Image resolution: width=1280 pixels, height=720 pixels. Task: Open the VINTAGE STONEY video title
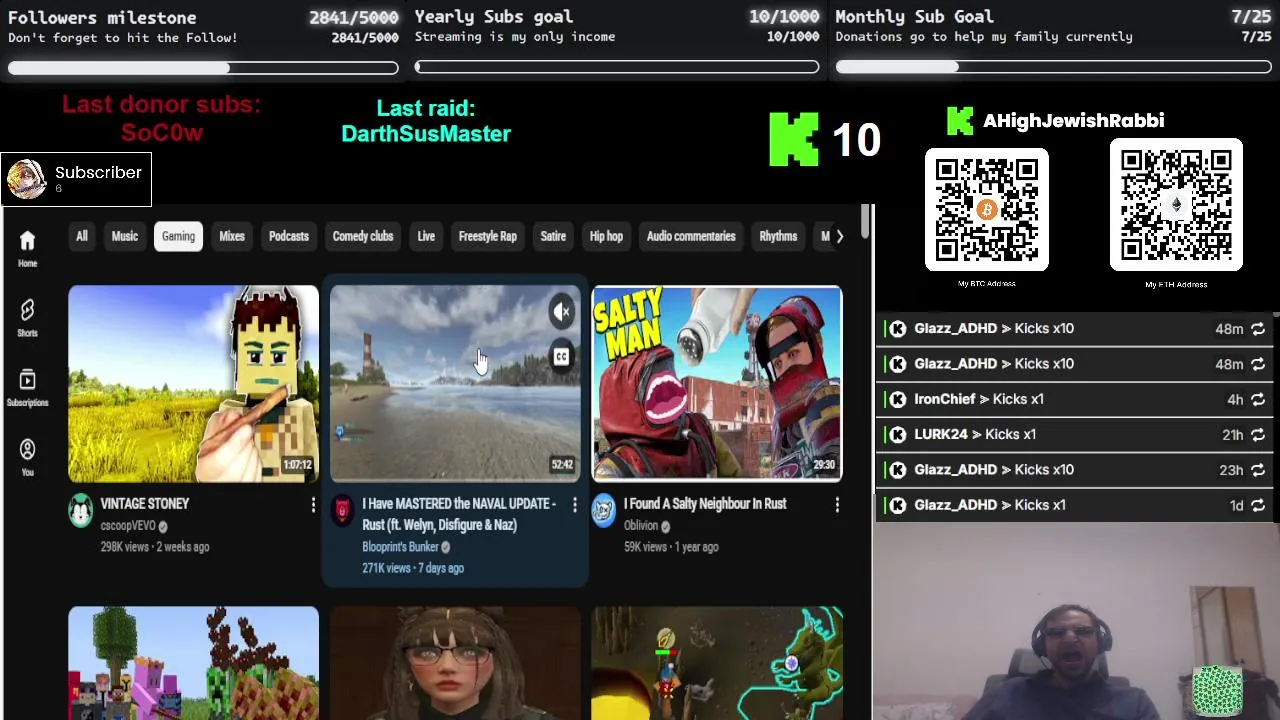tap(144, 504)
